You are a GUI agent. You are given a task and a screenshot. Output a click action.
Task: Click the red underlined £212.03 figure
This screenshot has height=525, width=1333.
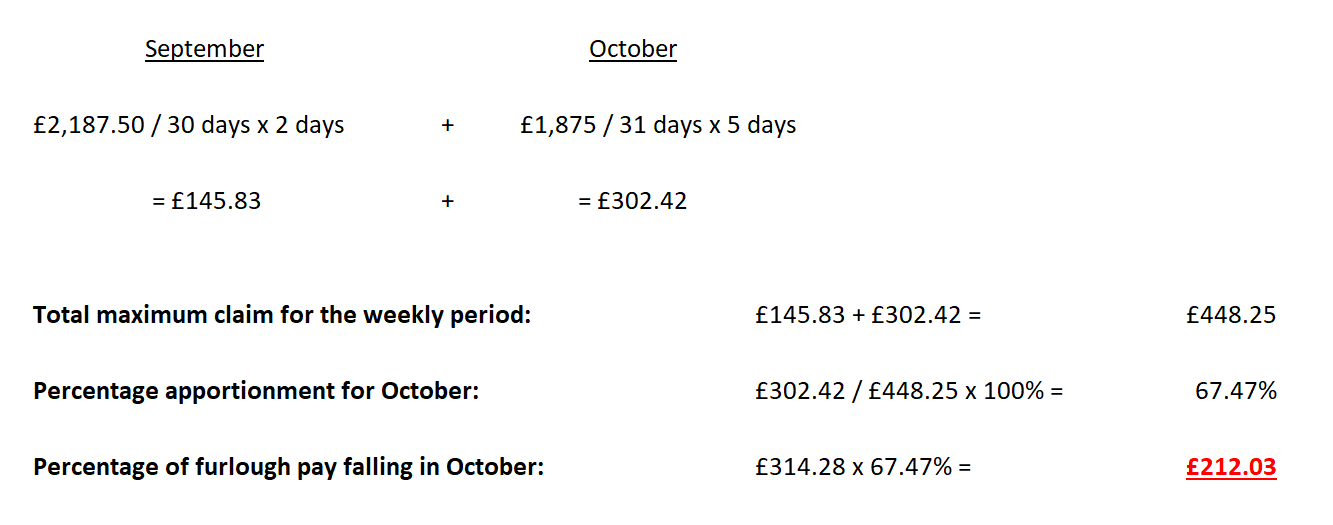(1231, 467)
